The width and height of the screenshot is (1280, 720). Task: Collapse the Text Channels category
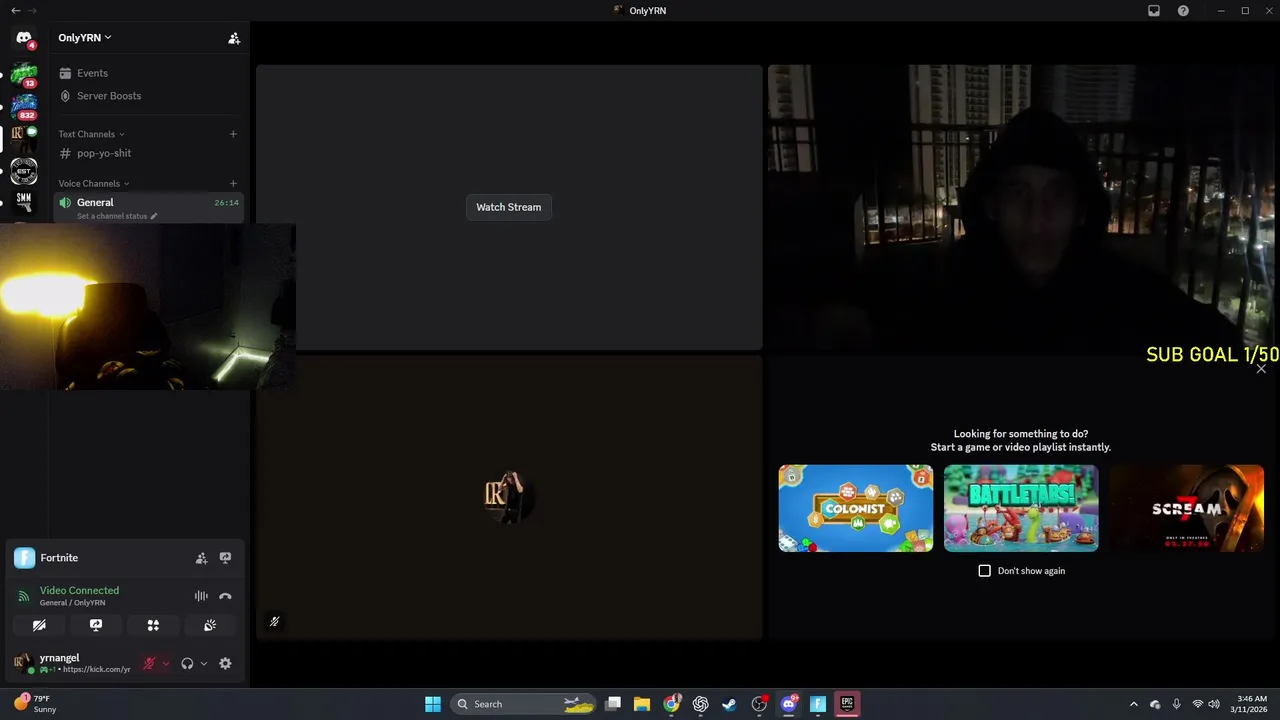91,134
